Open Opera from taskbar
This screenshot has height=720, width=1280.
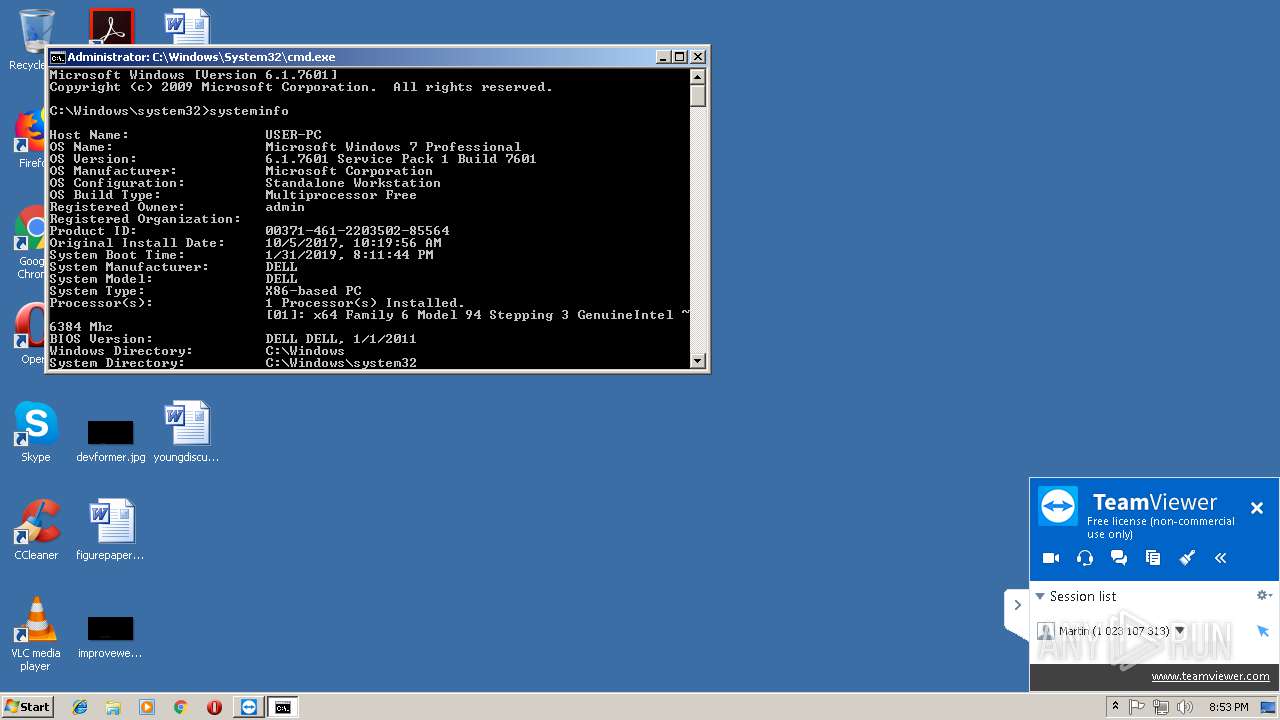click(x=214, y=707)
